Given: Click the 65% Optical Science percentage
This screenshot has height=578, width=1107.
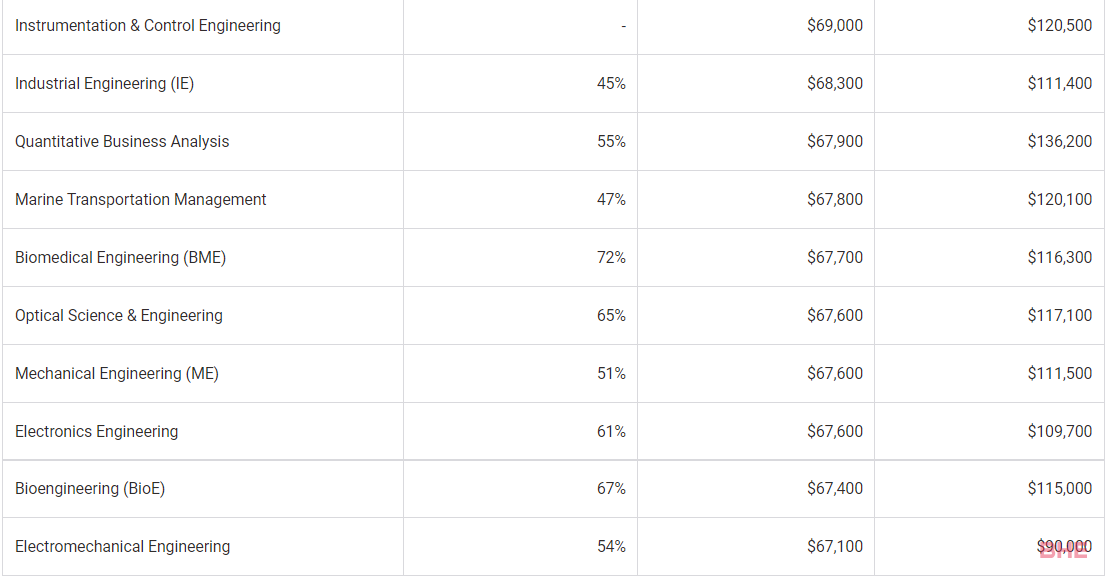Looking at the screenshot, I should tap(611, 315).
